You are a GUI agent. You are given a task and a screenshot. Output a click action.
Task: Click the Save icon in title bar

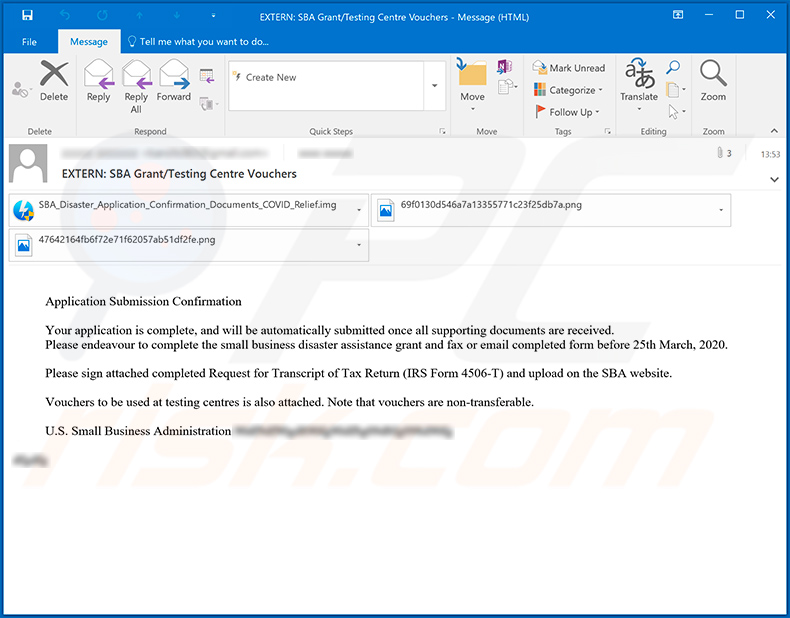tap(27, 15)
